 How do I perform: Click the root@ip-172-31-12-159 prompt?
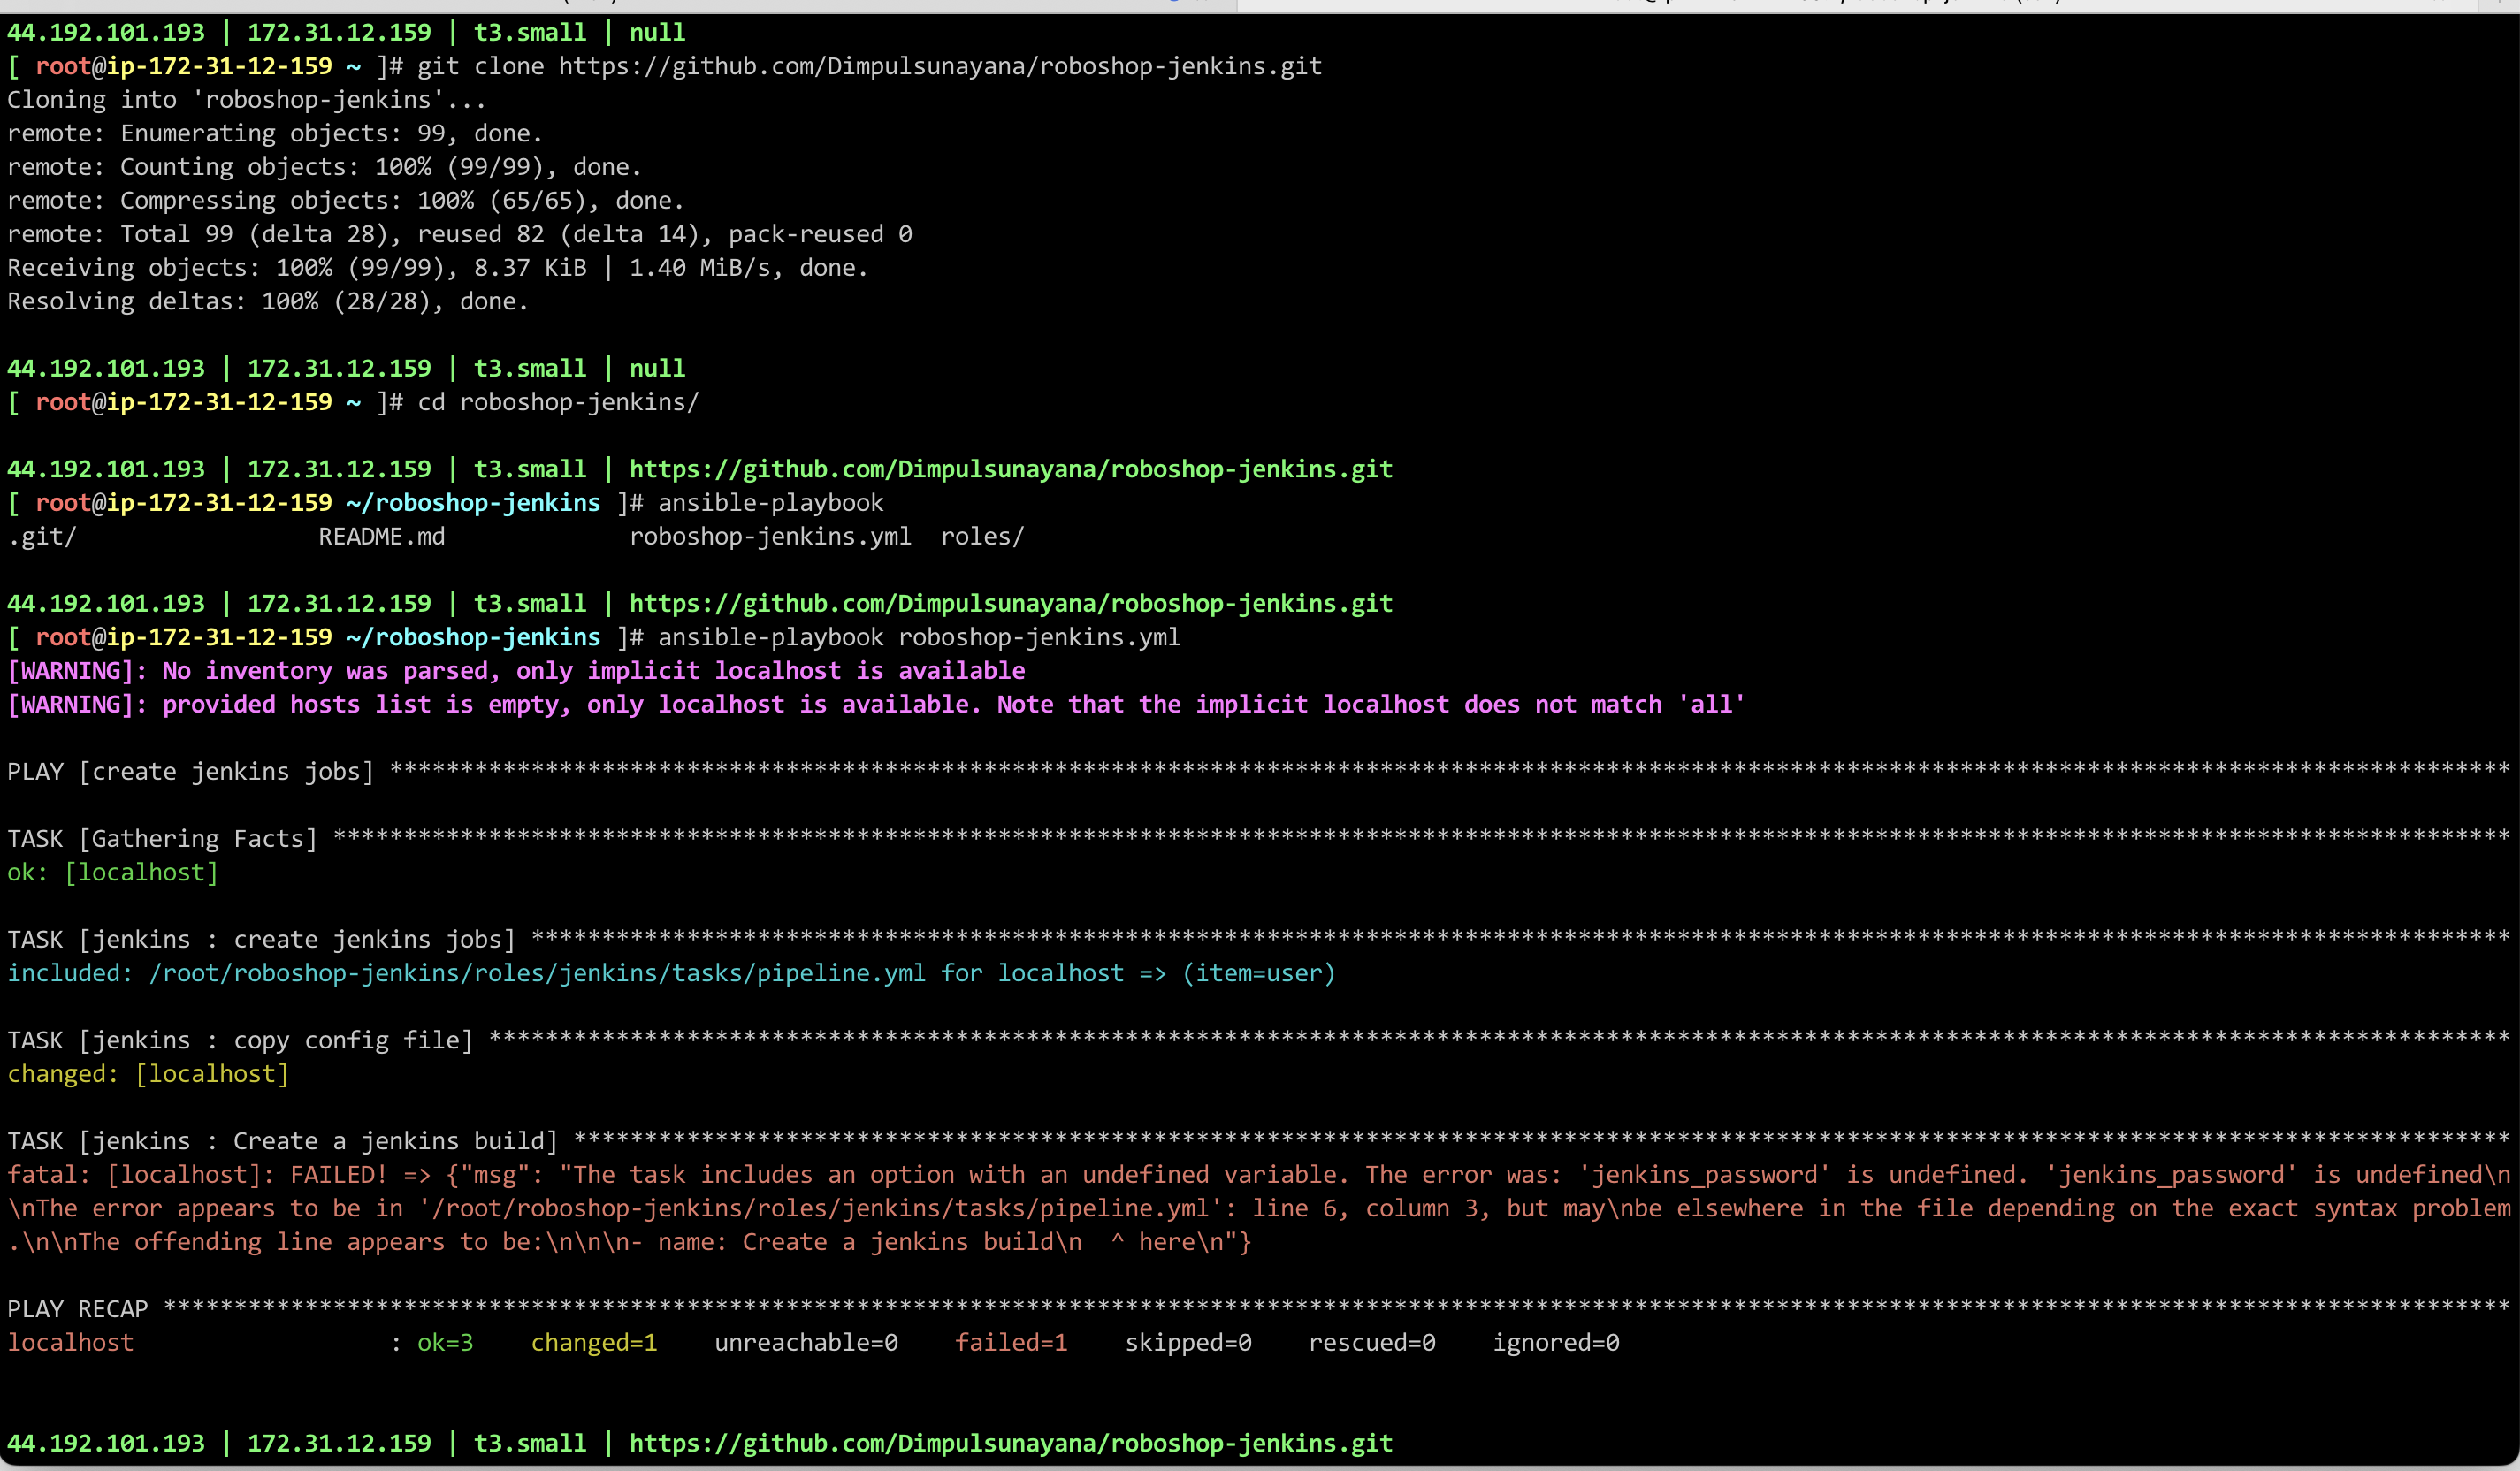tap(185, 66)
